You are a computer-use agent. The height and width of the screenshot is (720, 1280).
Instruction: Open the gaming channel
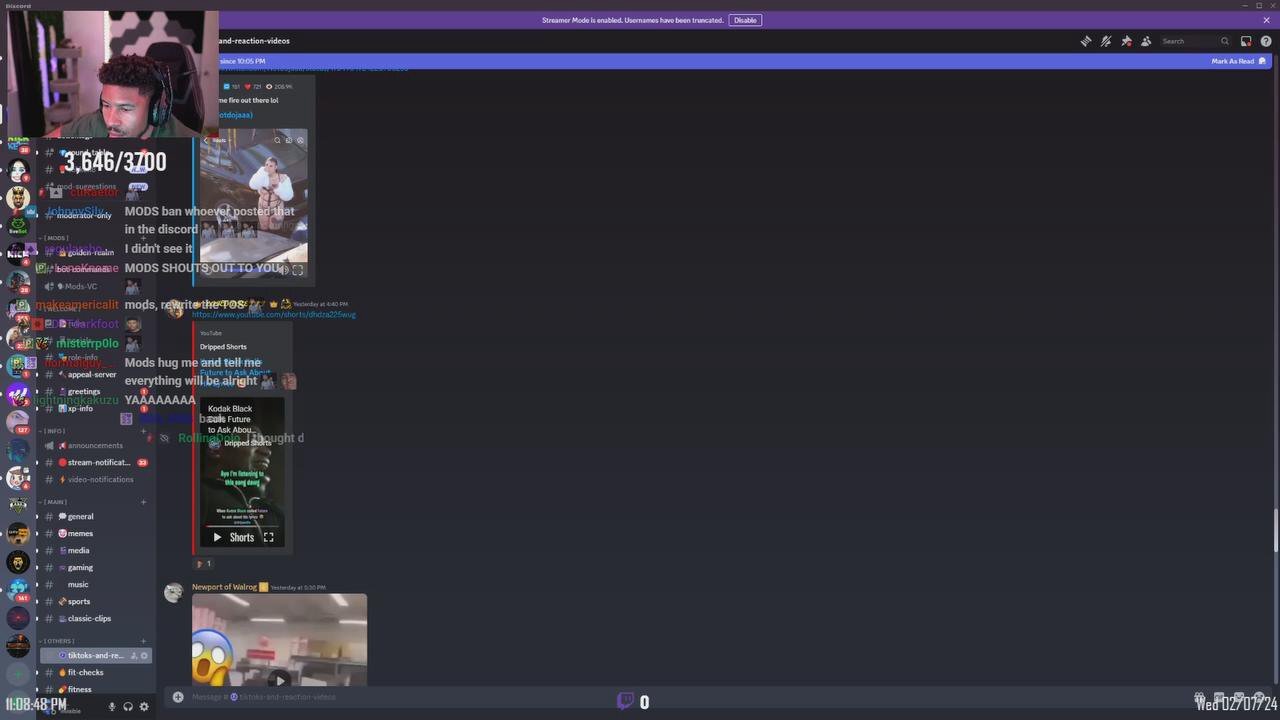95,567
